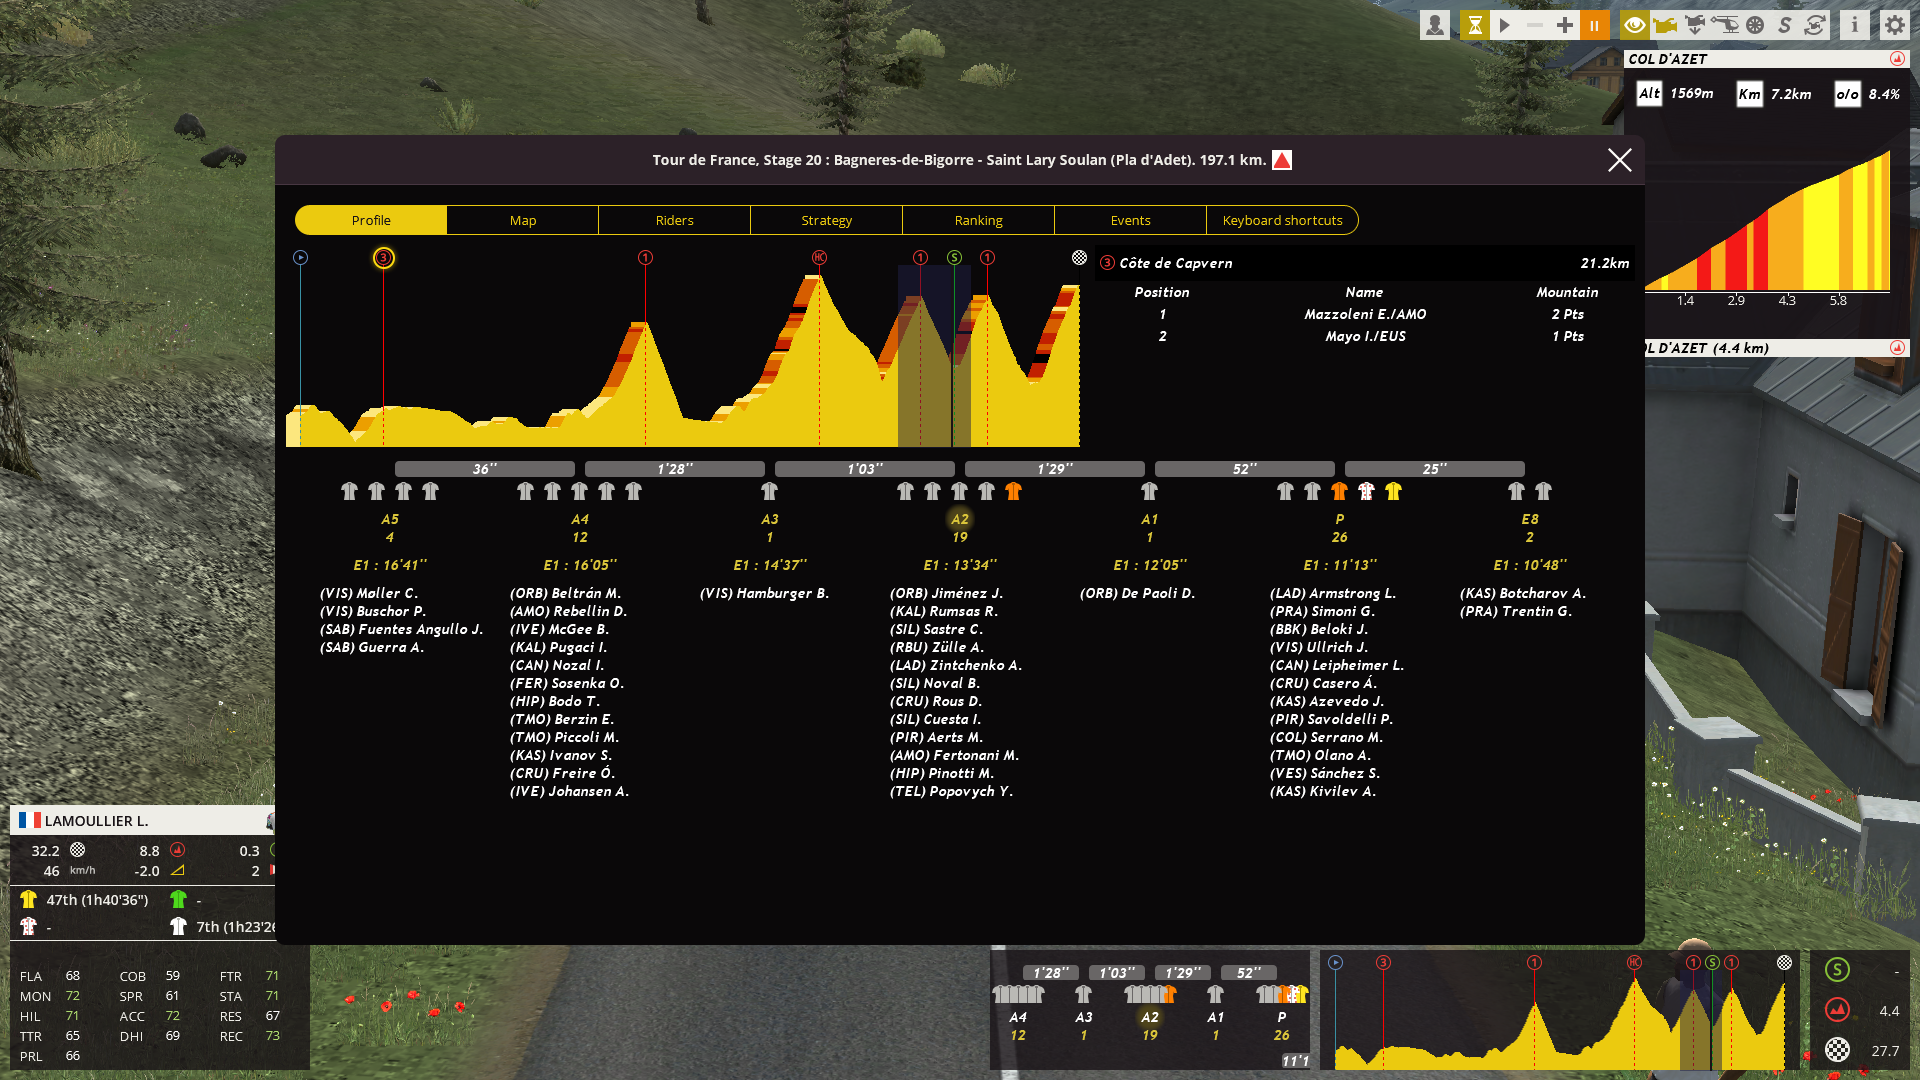Select the yellow camera view icon
The image size is (1920, 1080).
[1665, 25]
